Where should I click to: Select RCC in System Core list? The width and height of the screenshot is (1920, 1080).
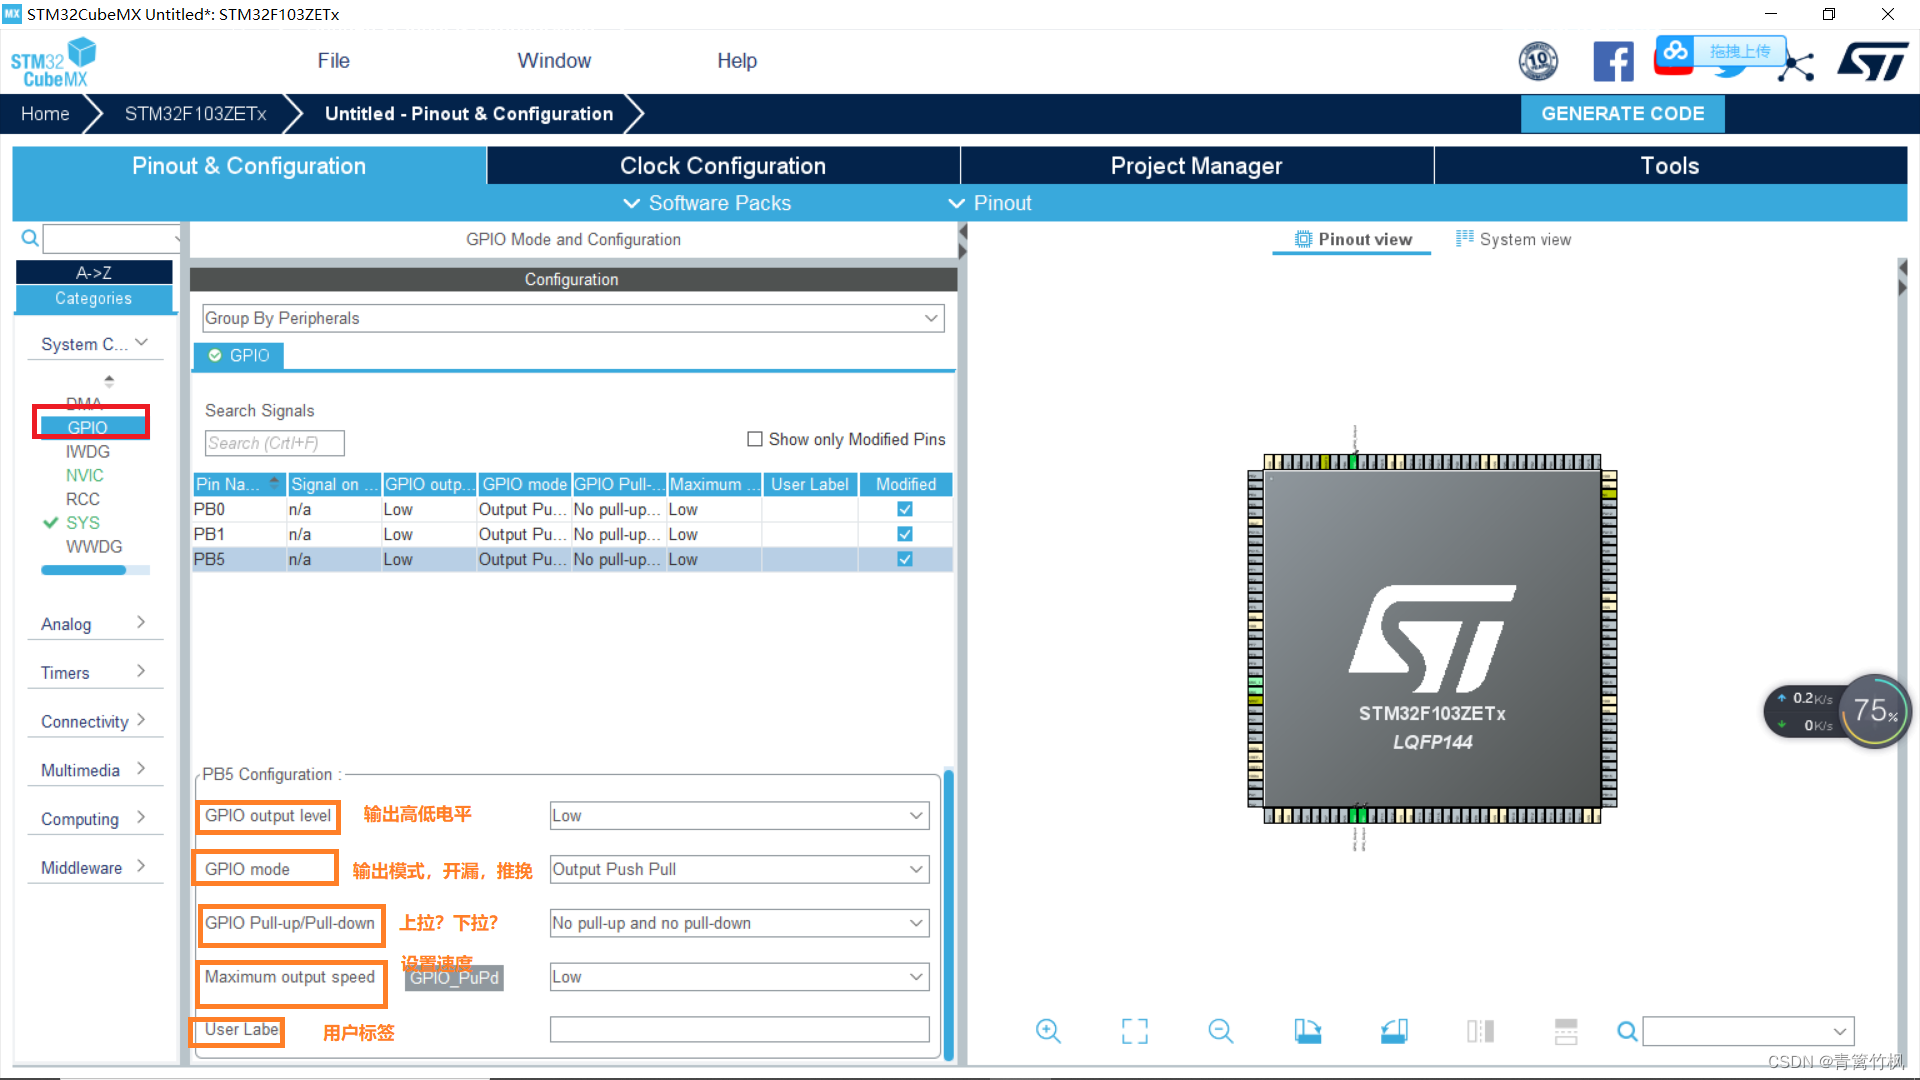(83, 499)
